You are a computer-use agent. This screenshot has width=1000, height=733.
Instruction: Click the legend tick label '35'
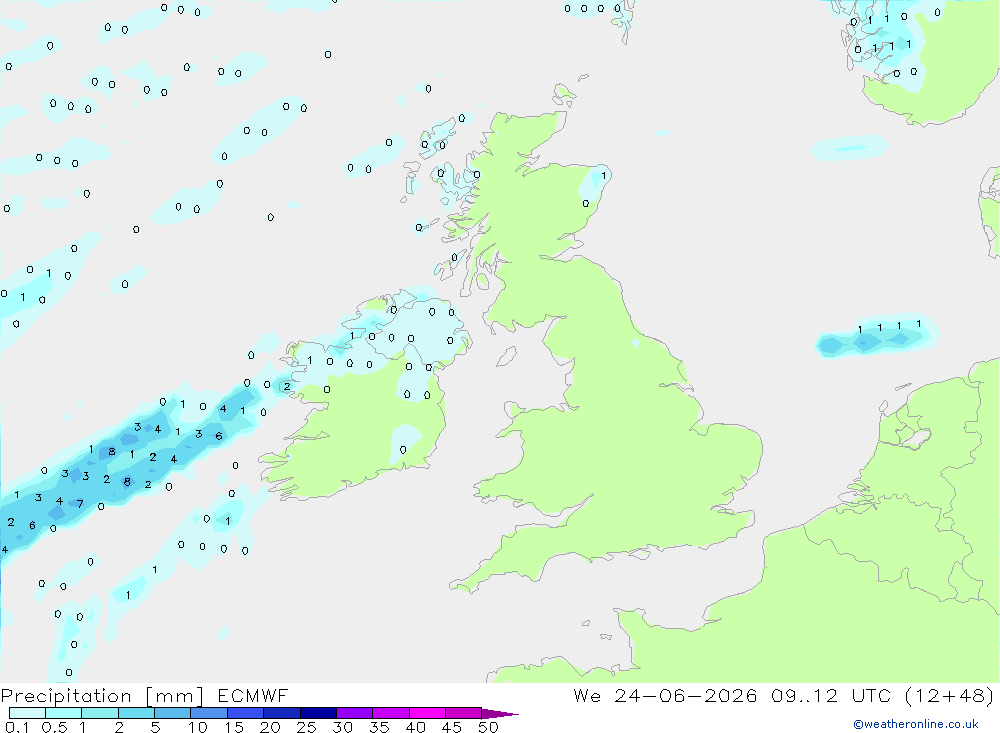pos(379,727)
